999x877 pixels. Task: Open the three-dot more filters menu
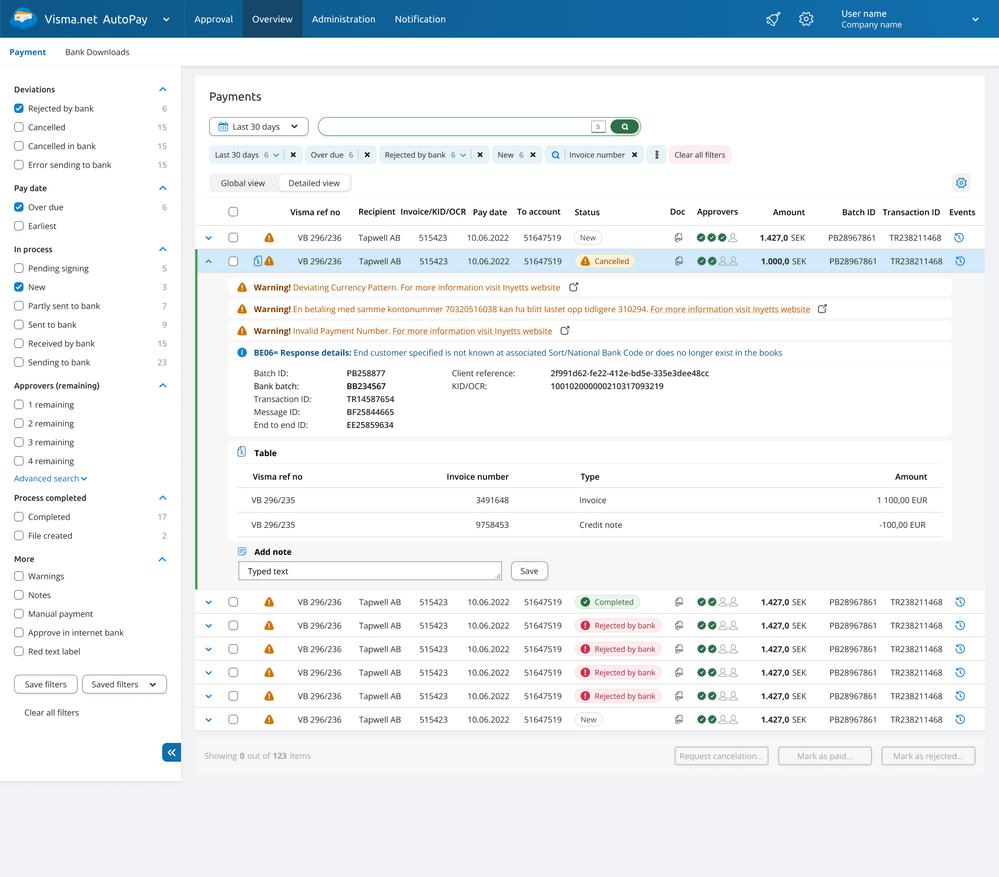(656, 155)
